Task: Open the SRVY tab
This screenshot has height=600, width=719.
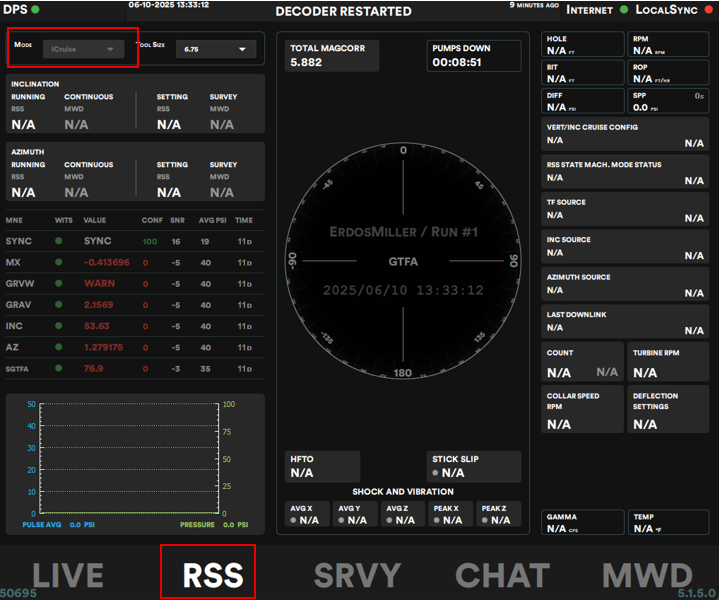Action: (357, 575)
